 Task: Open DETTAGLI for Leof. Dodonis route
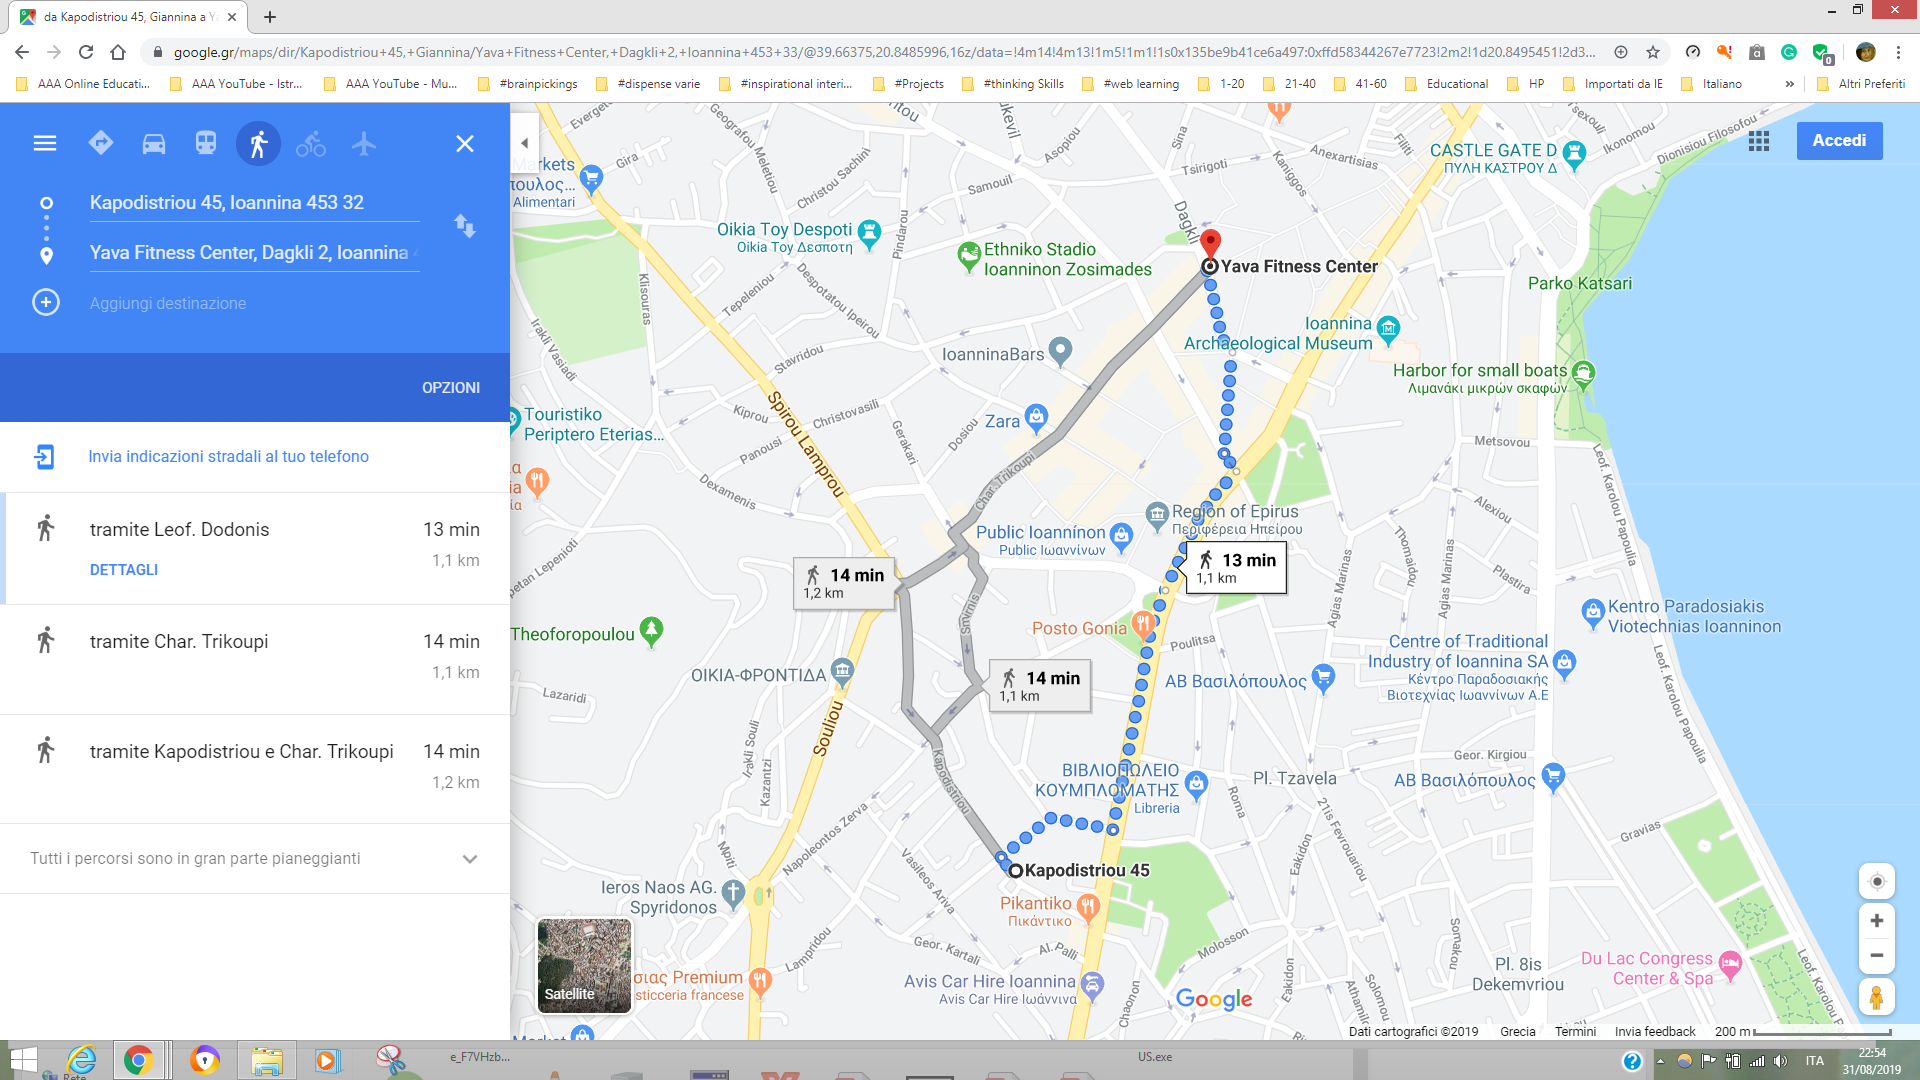[x=124, y=570]
